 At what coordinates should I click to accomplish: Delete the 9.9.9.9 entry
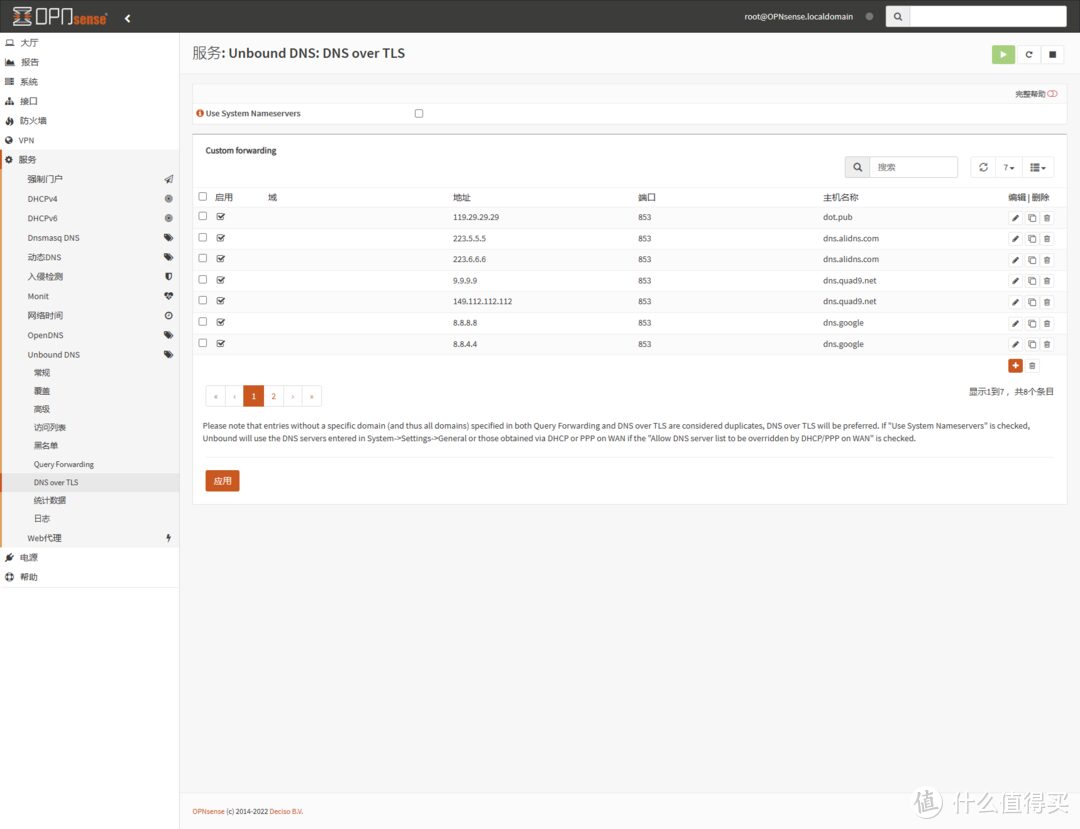pos(1047,281)
